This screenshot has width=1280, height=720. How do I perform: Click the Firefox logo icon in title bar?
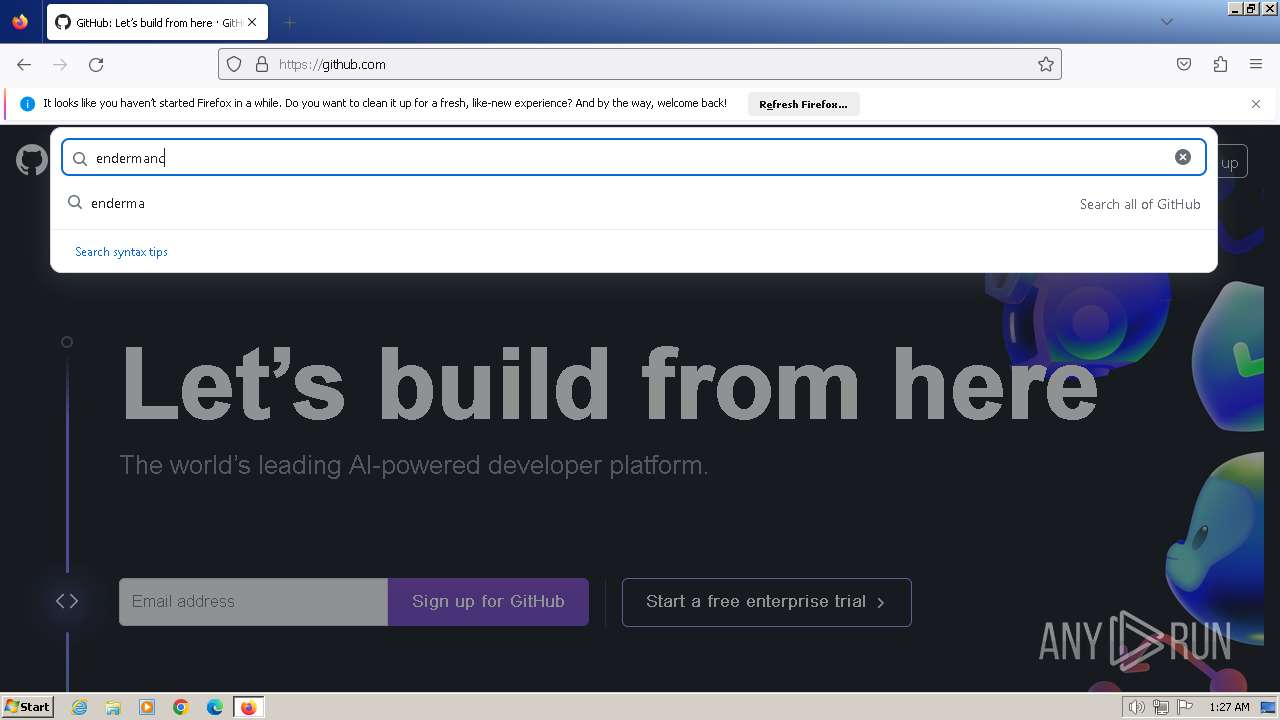coord(20,22)
